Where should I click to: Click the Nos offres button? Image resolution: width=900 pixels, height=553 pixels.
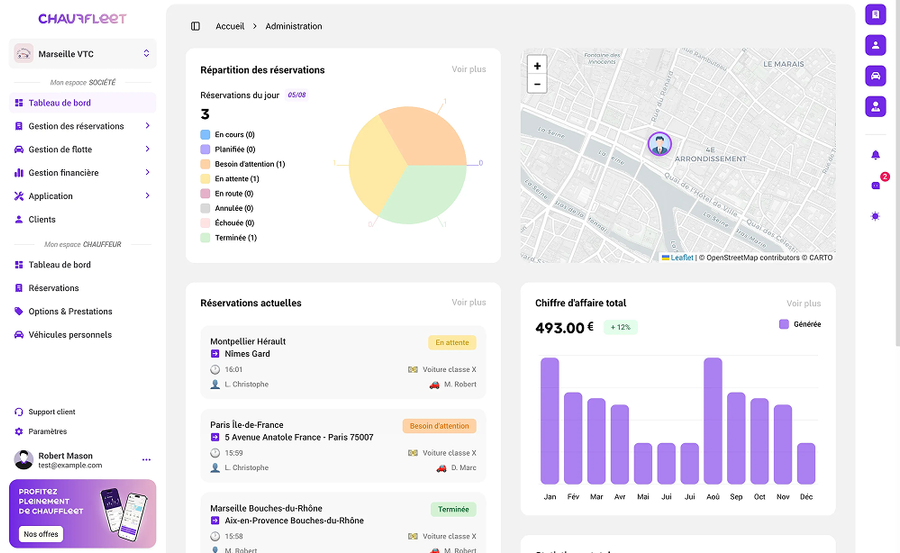[x=39, y=534]
